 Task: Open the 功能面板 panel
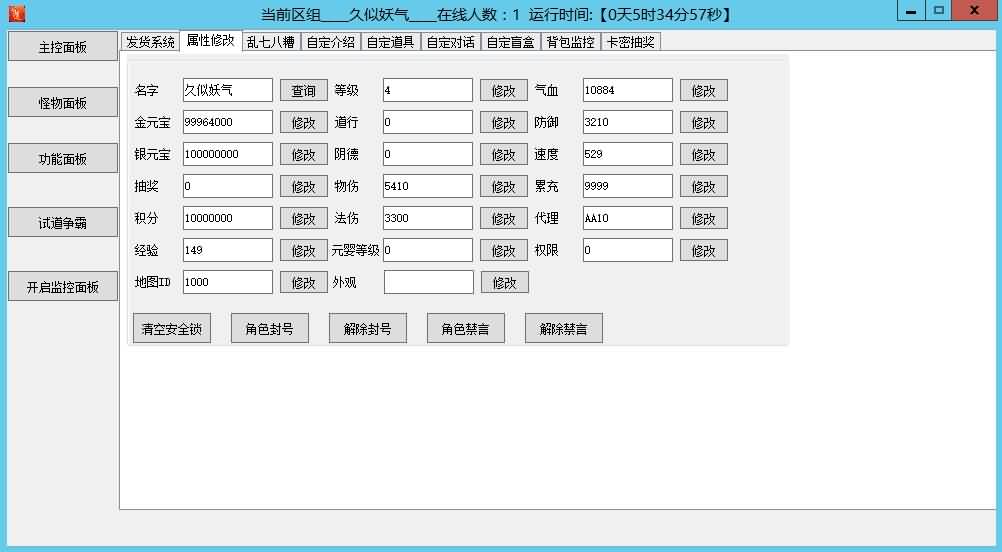point(63,158)
